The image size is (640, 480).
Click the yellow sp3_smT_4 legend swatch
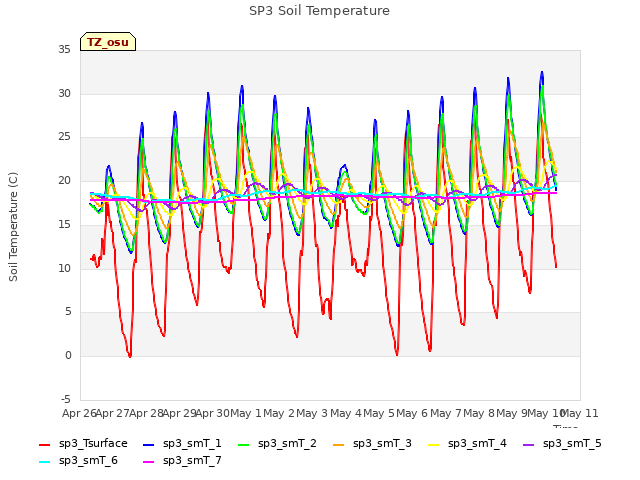pyautogui.click(x=433, y=444)
